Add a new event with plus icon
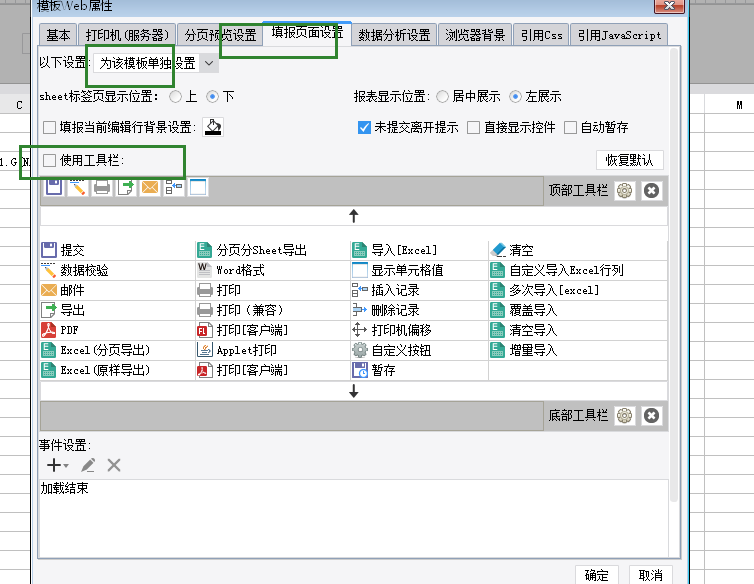Image resolution: width=754 pixels, height=584 pixels. [53, 465]
